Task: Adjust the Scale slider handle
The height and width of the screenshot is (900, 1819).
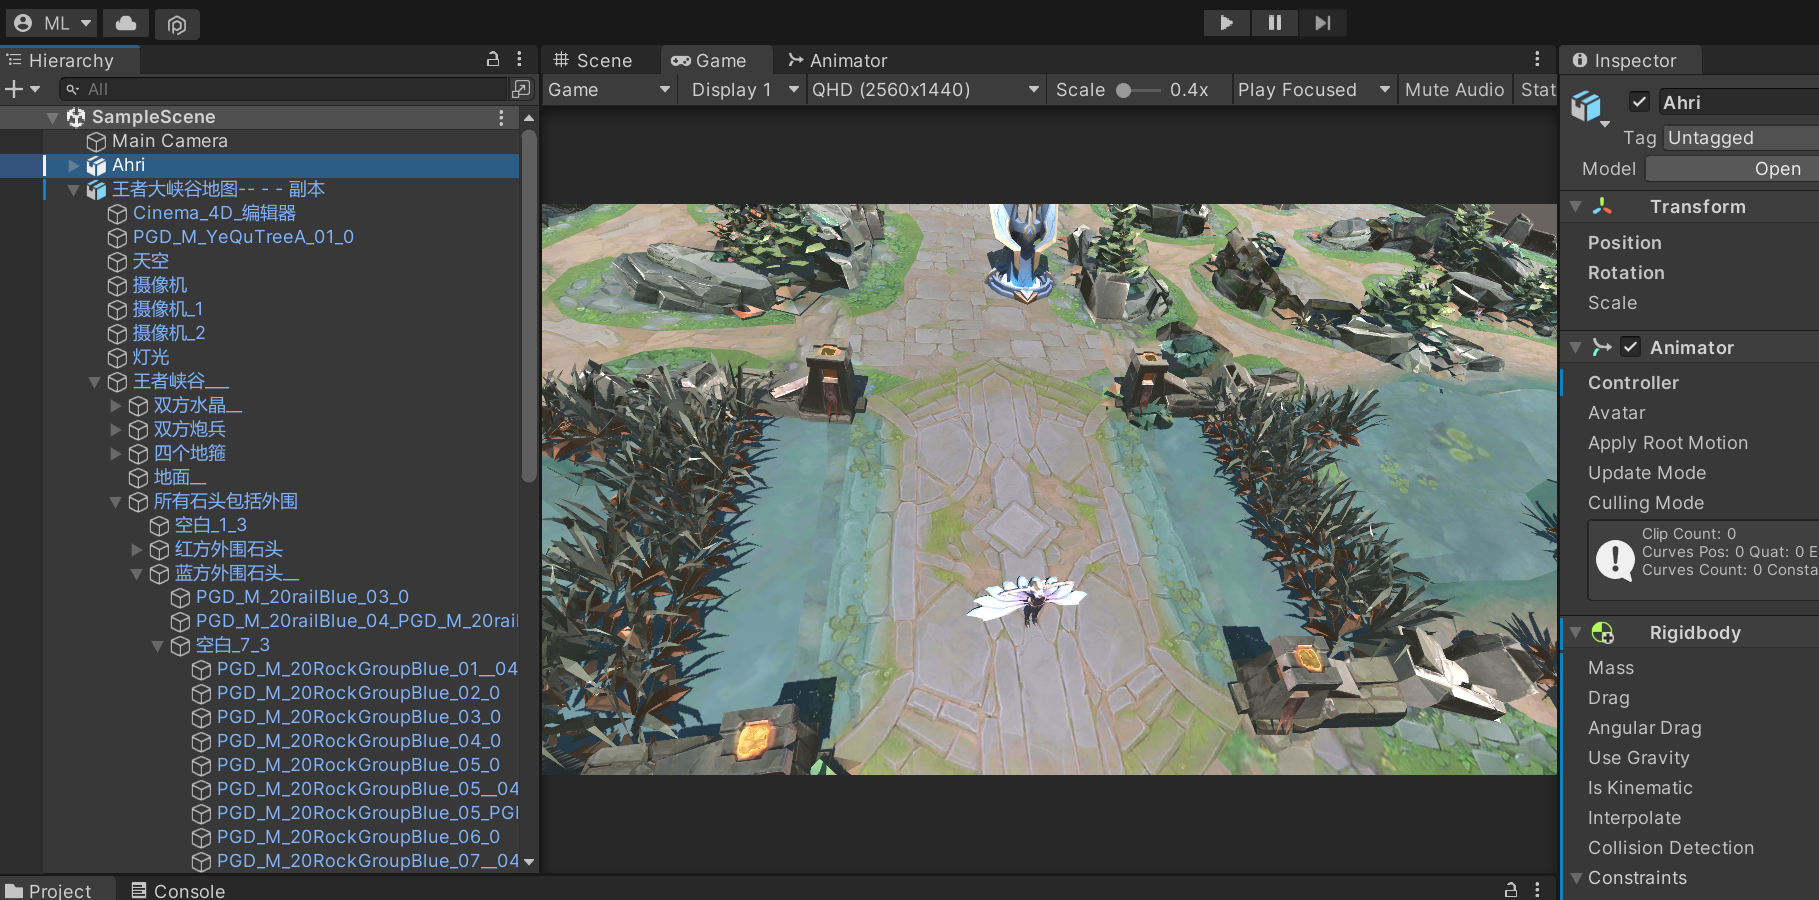Action: click(1124, 90)
